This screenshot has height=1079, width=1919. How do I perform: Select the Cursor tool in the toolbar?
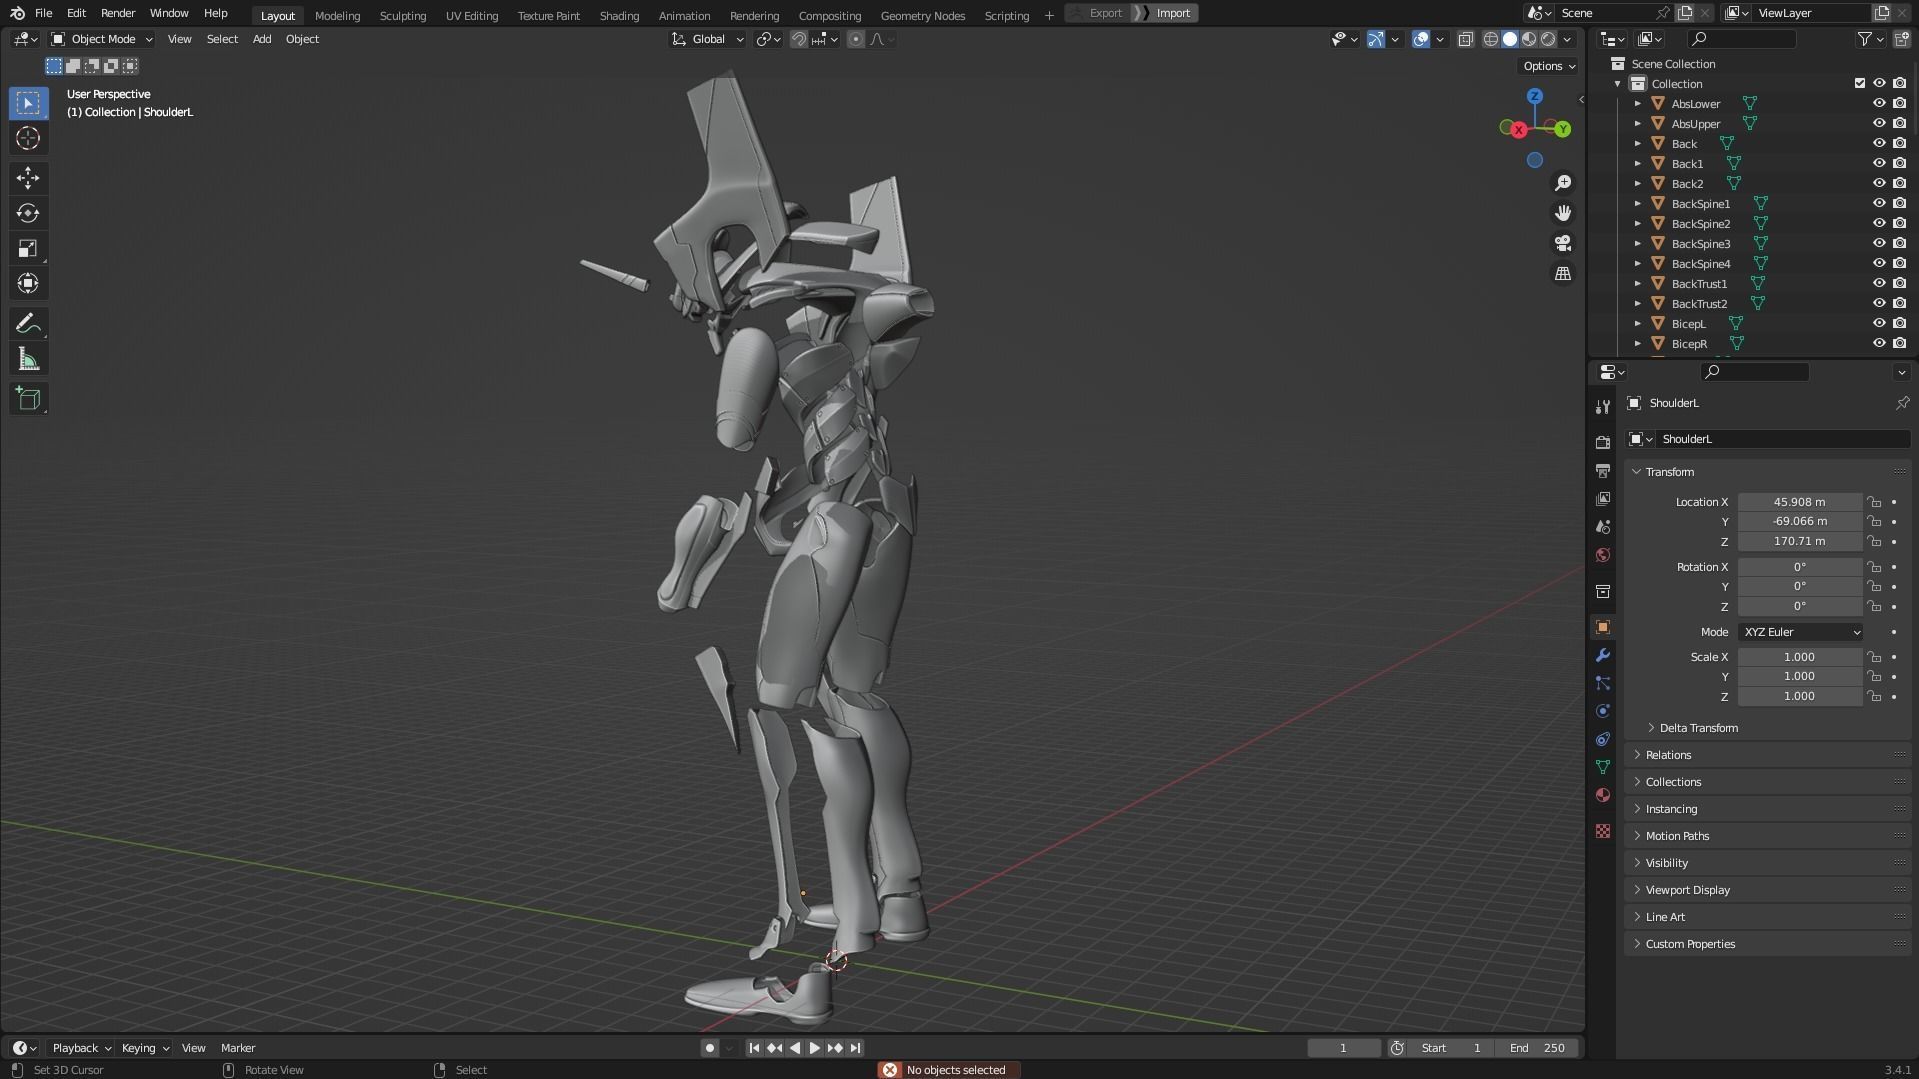tap(28, 138)
